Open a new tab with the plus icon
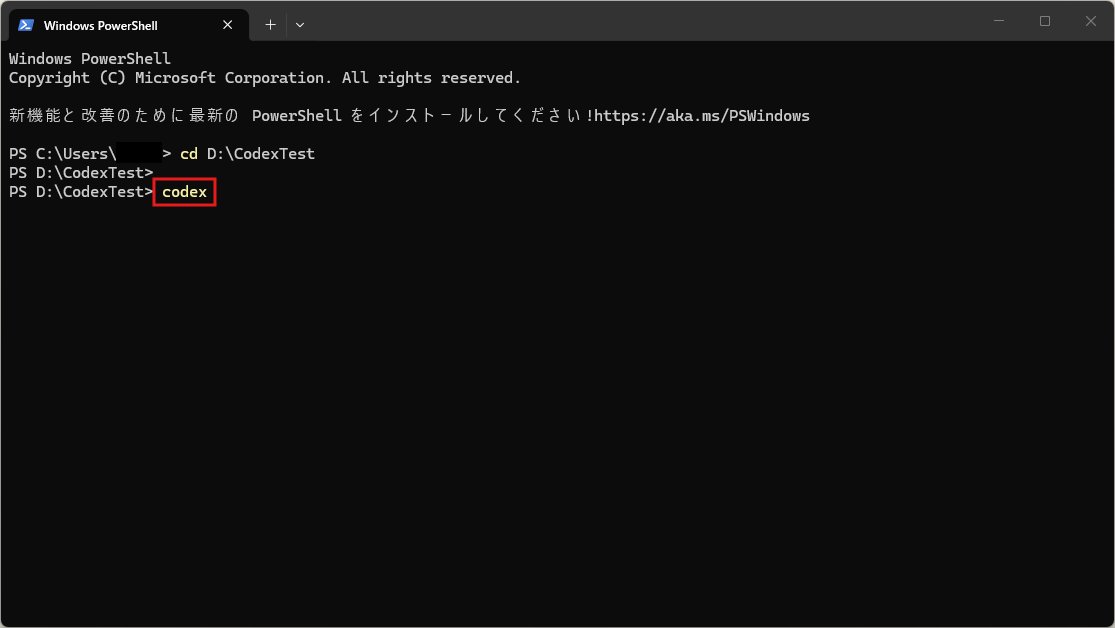 tap(270, 24)
